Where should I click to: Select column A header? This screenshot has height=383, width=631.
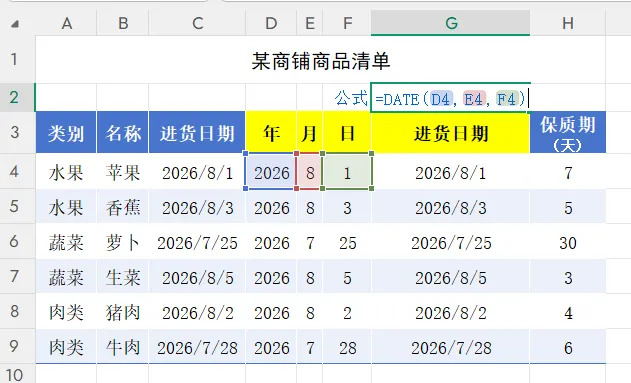[66, 23]
